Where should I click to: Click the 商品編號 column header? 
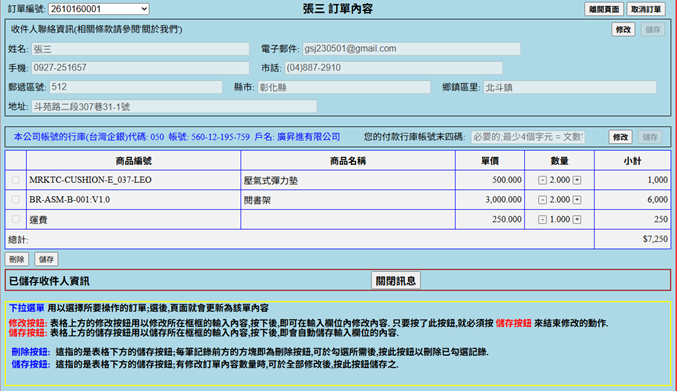click(x=133, y=161)
